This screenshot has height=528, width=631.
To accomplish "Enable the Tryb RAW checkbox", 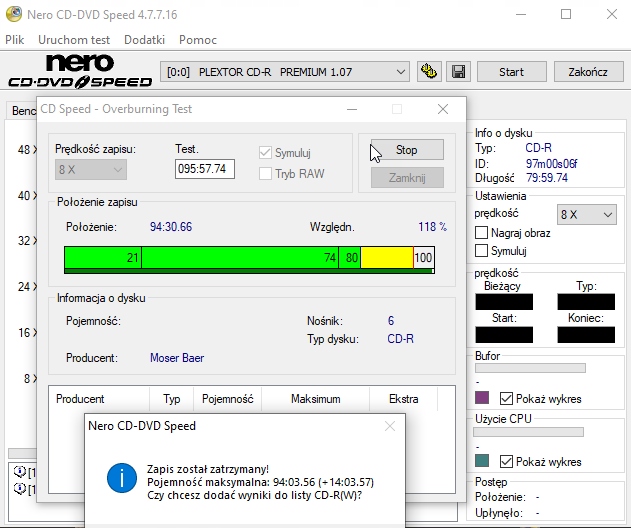I will 265,174.
